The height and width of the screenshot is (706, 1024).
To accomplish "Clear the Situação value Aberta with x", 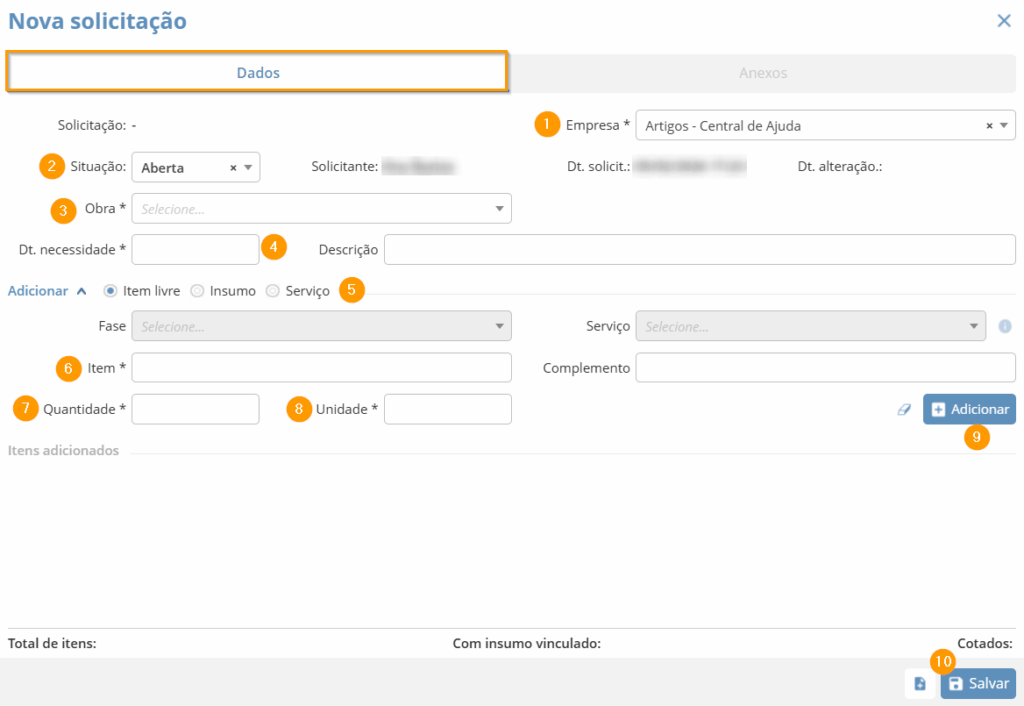I will 233,168.
